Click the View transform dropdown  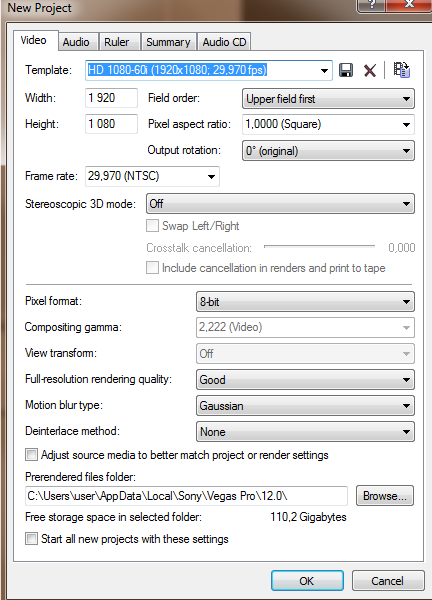point(305,354)
